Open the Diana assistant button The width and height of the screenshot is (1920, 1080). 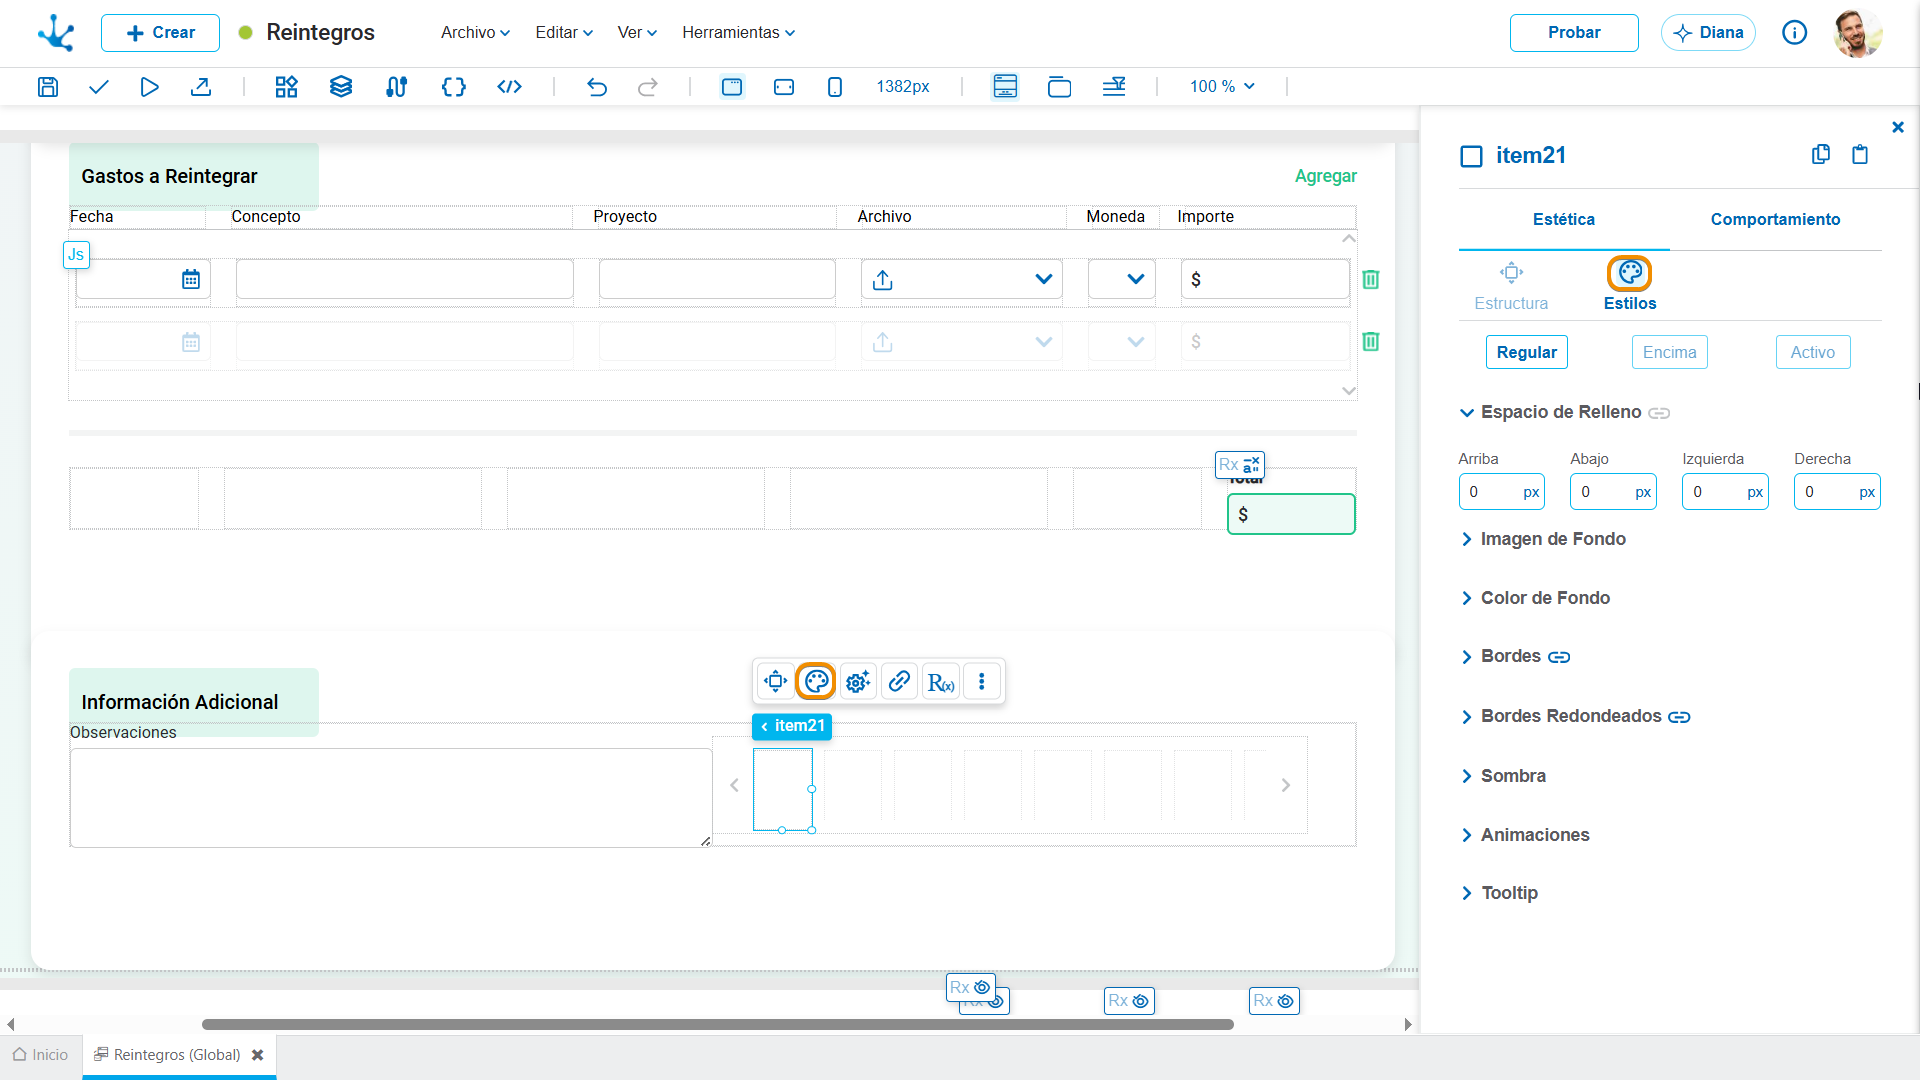1708,33
